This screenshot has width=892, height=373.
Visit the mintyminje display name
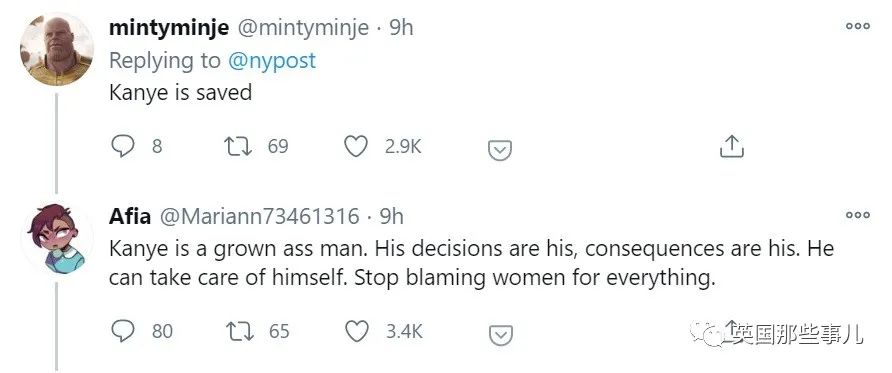[169, 27]
